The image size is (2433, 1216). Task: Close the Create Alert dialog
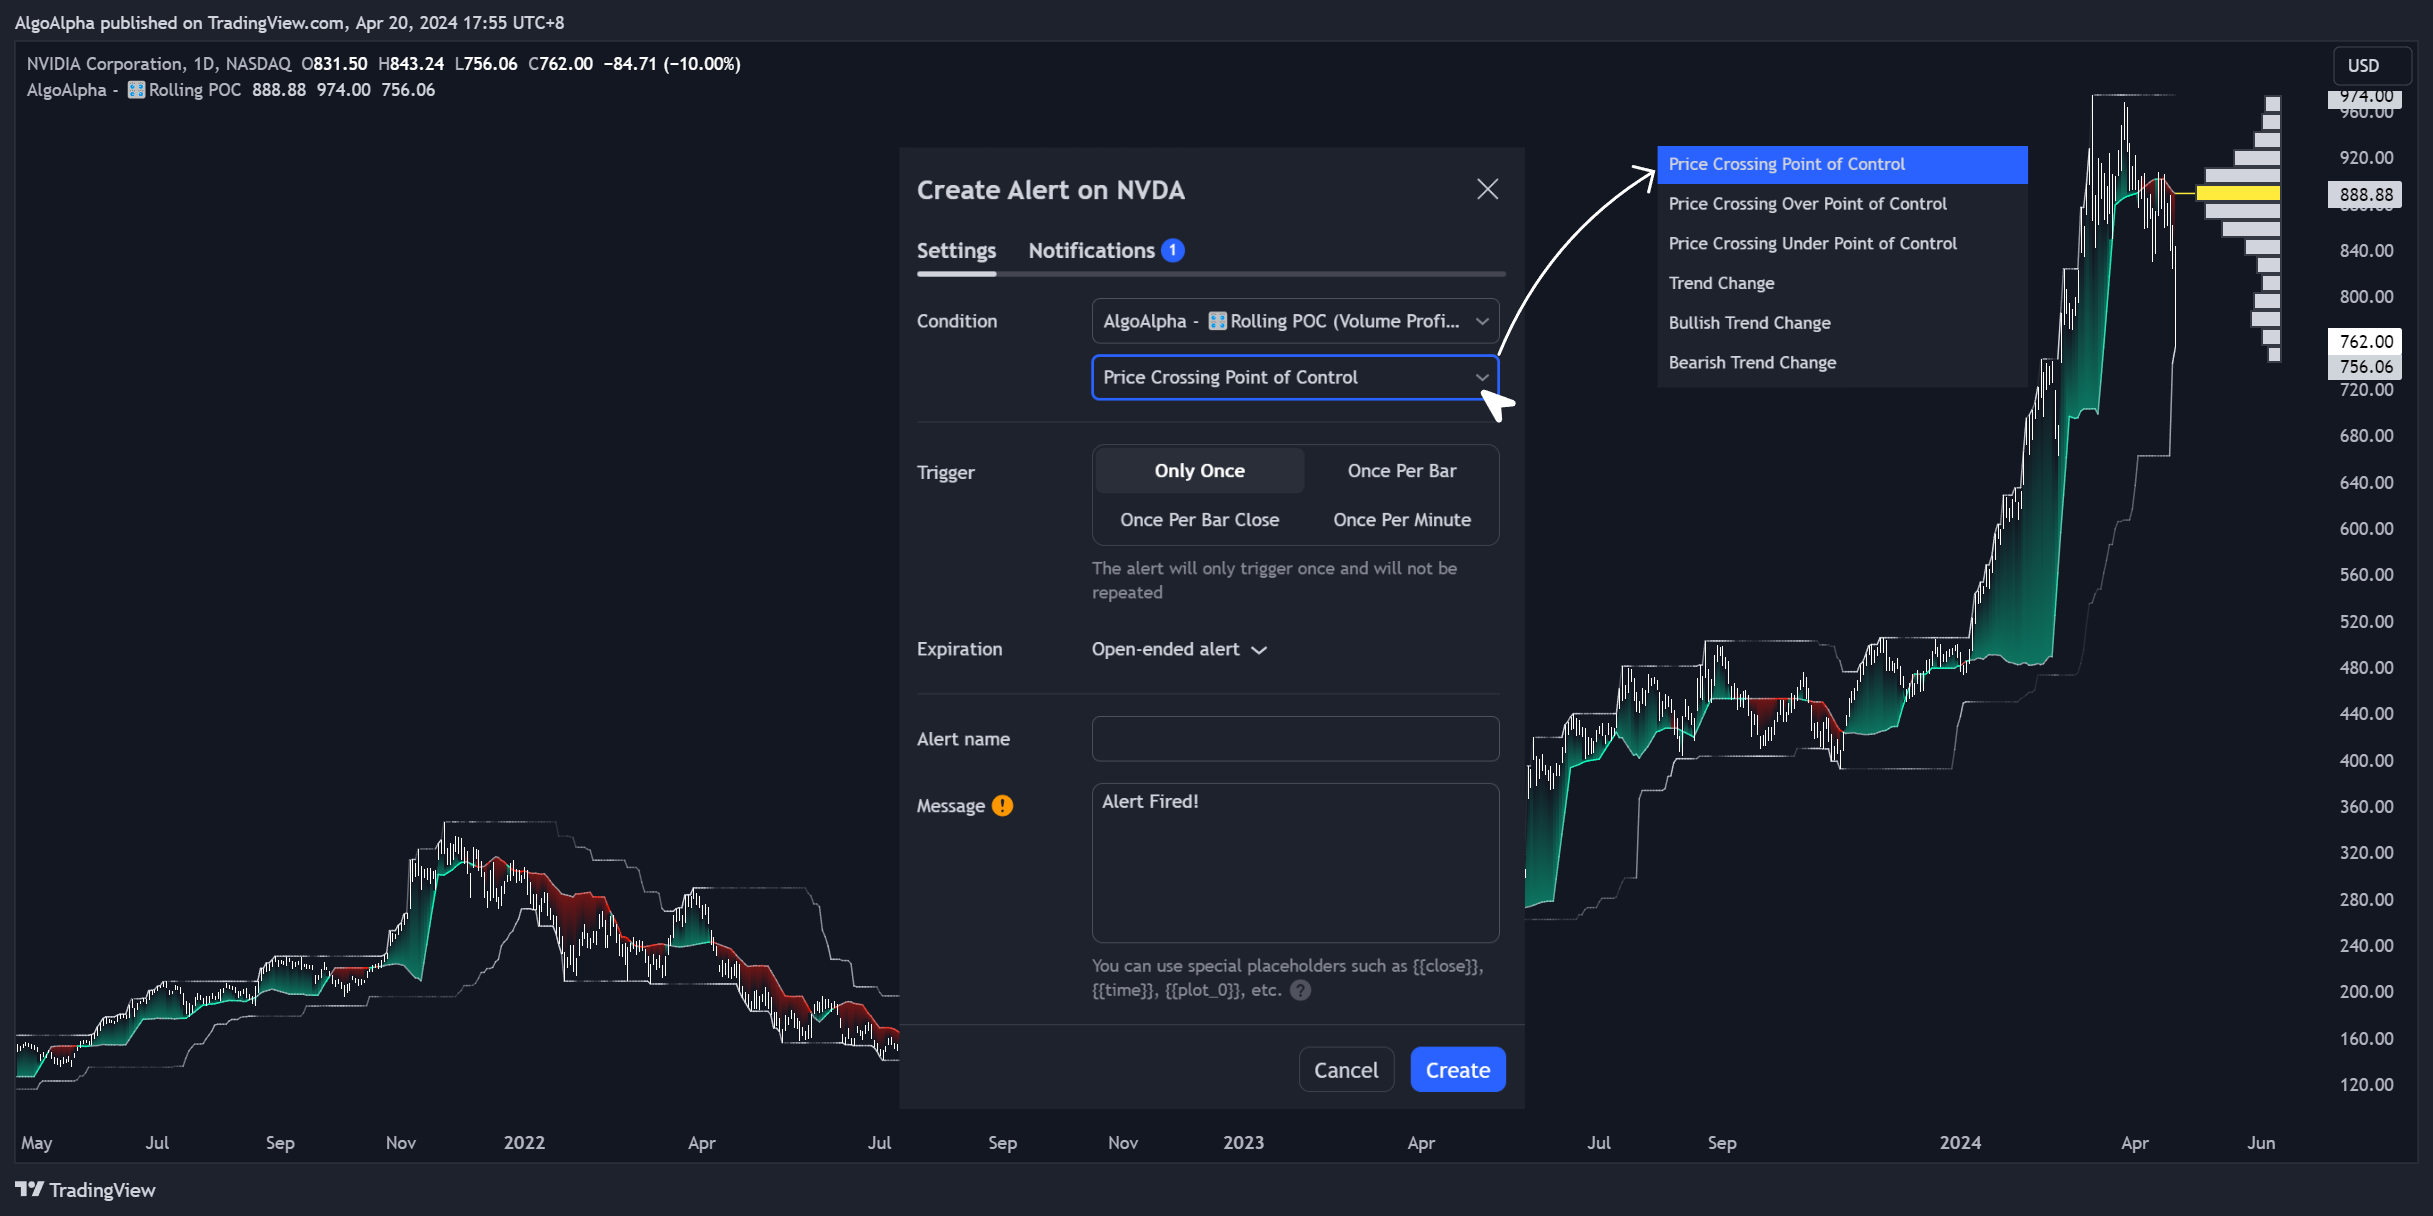[1487, 189]
